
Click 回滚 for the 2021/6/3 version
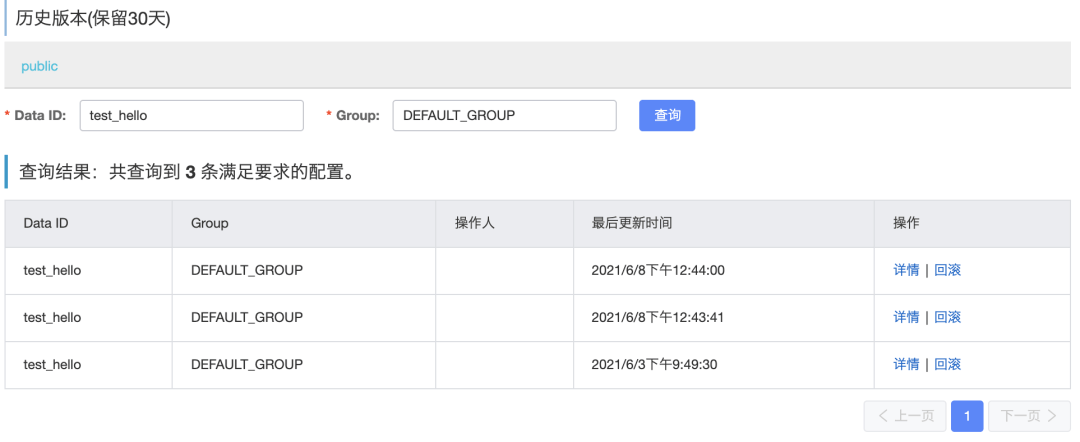pyautogui.click(x=947, y=365)
